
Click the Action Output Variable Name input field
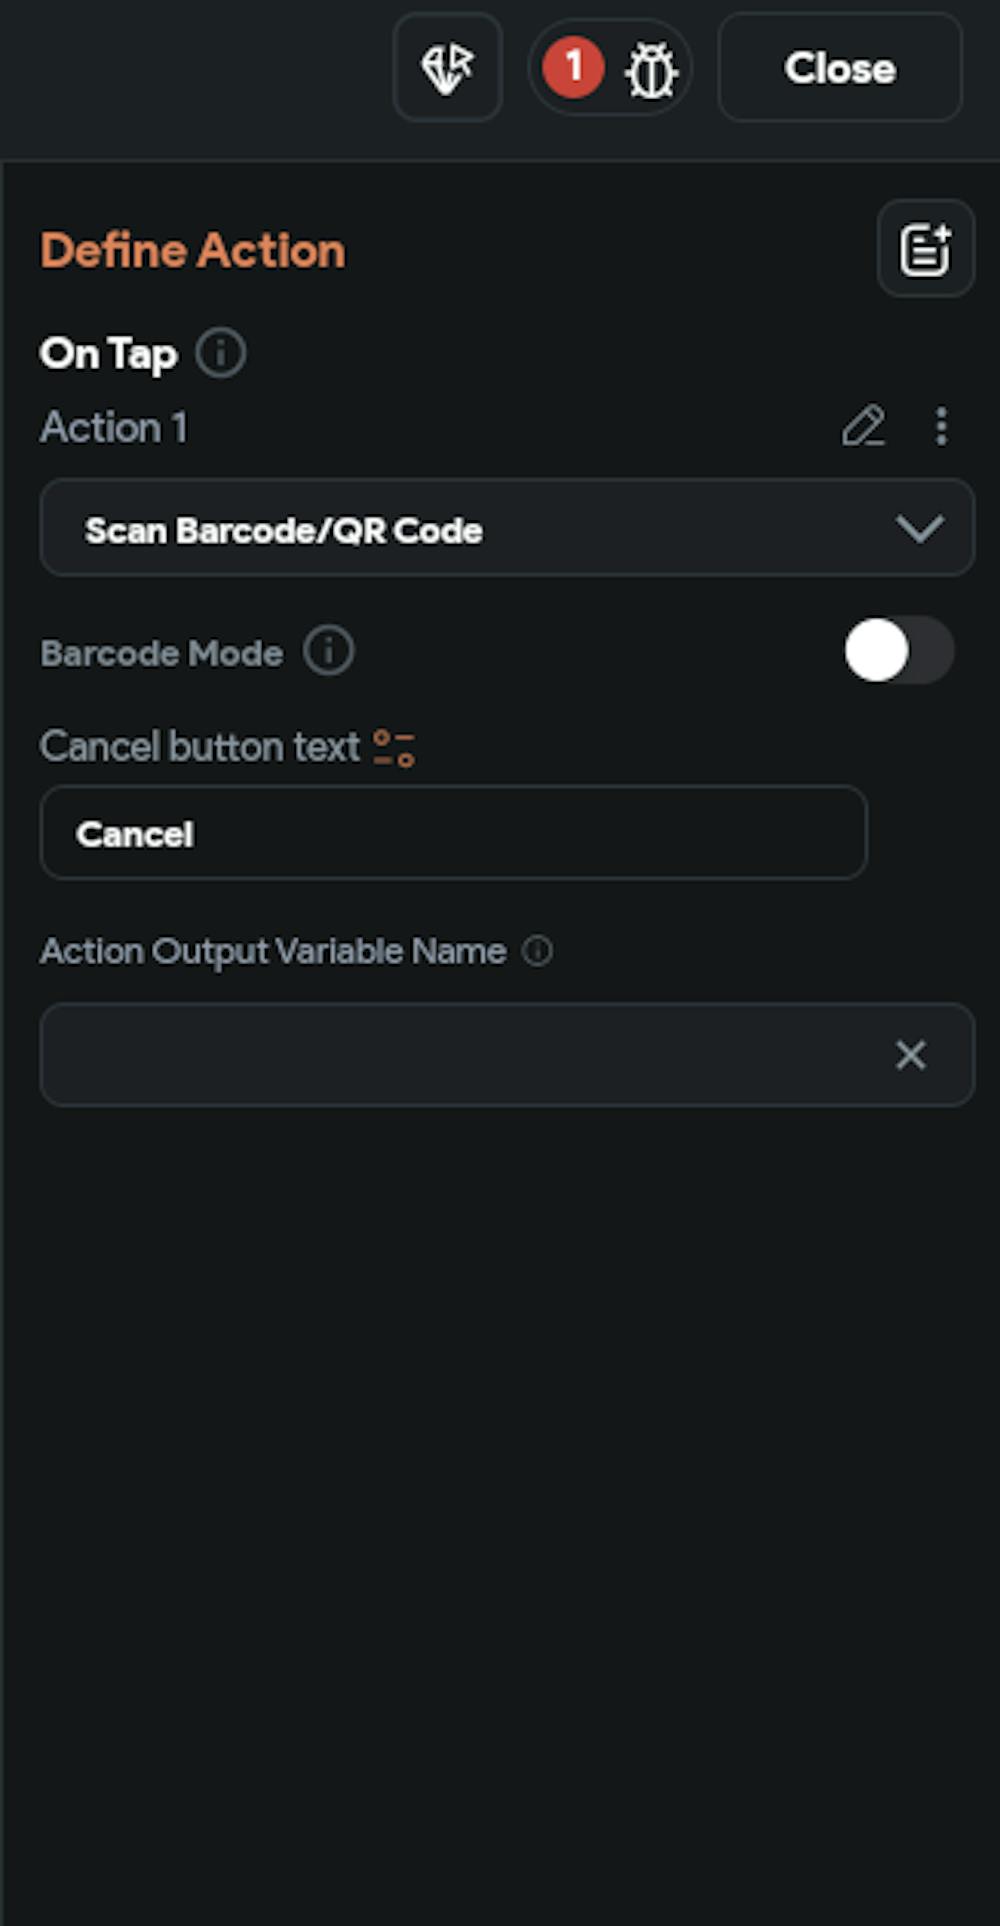(460, 1055)
